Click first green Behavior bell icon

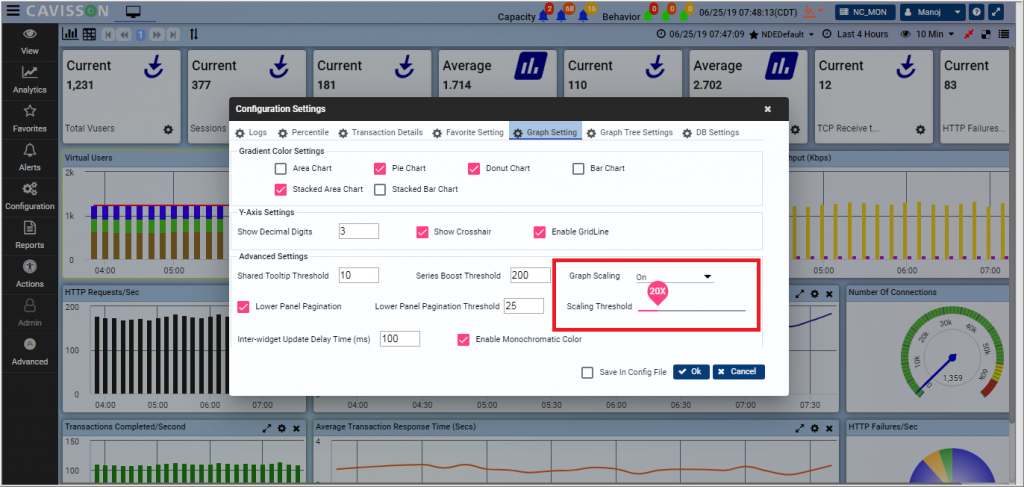click(x=649, y=14)
